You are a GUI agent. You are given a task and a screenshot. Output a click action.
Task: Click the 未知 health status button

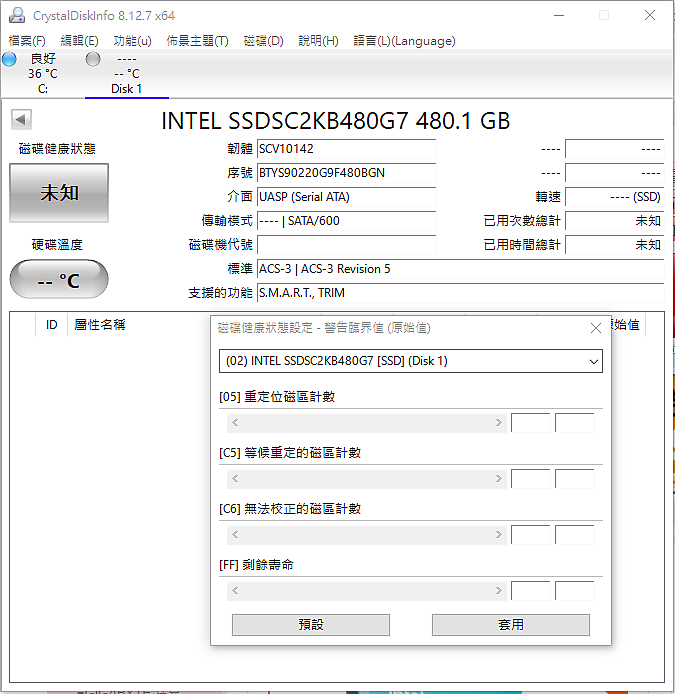(x=59, y=193)
